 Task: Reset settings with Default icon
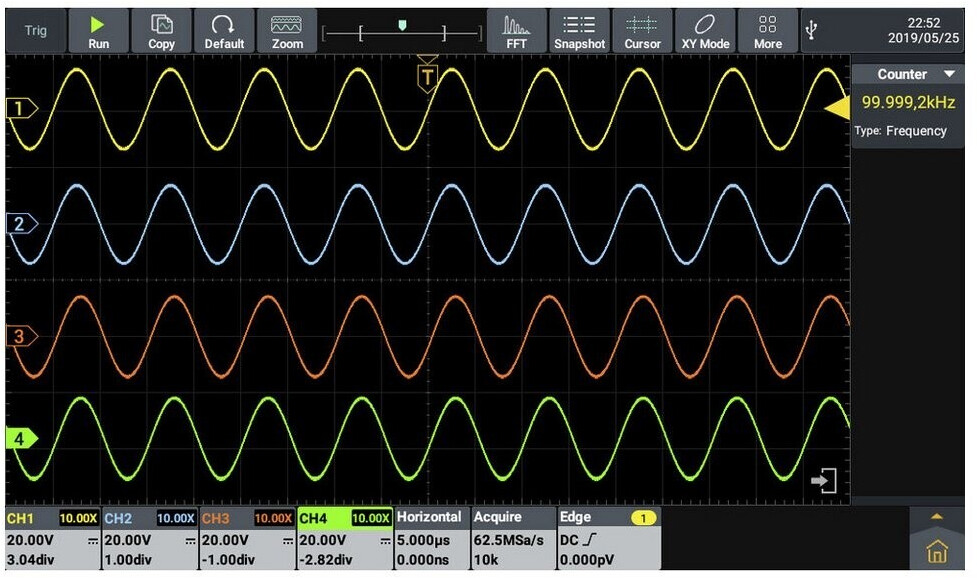click(224, 31)
